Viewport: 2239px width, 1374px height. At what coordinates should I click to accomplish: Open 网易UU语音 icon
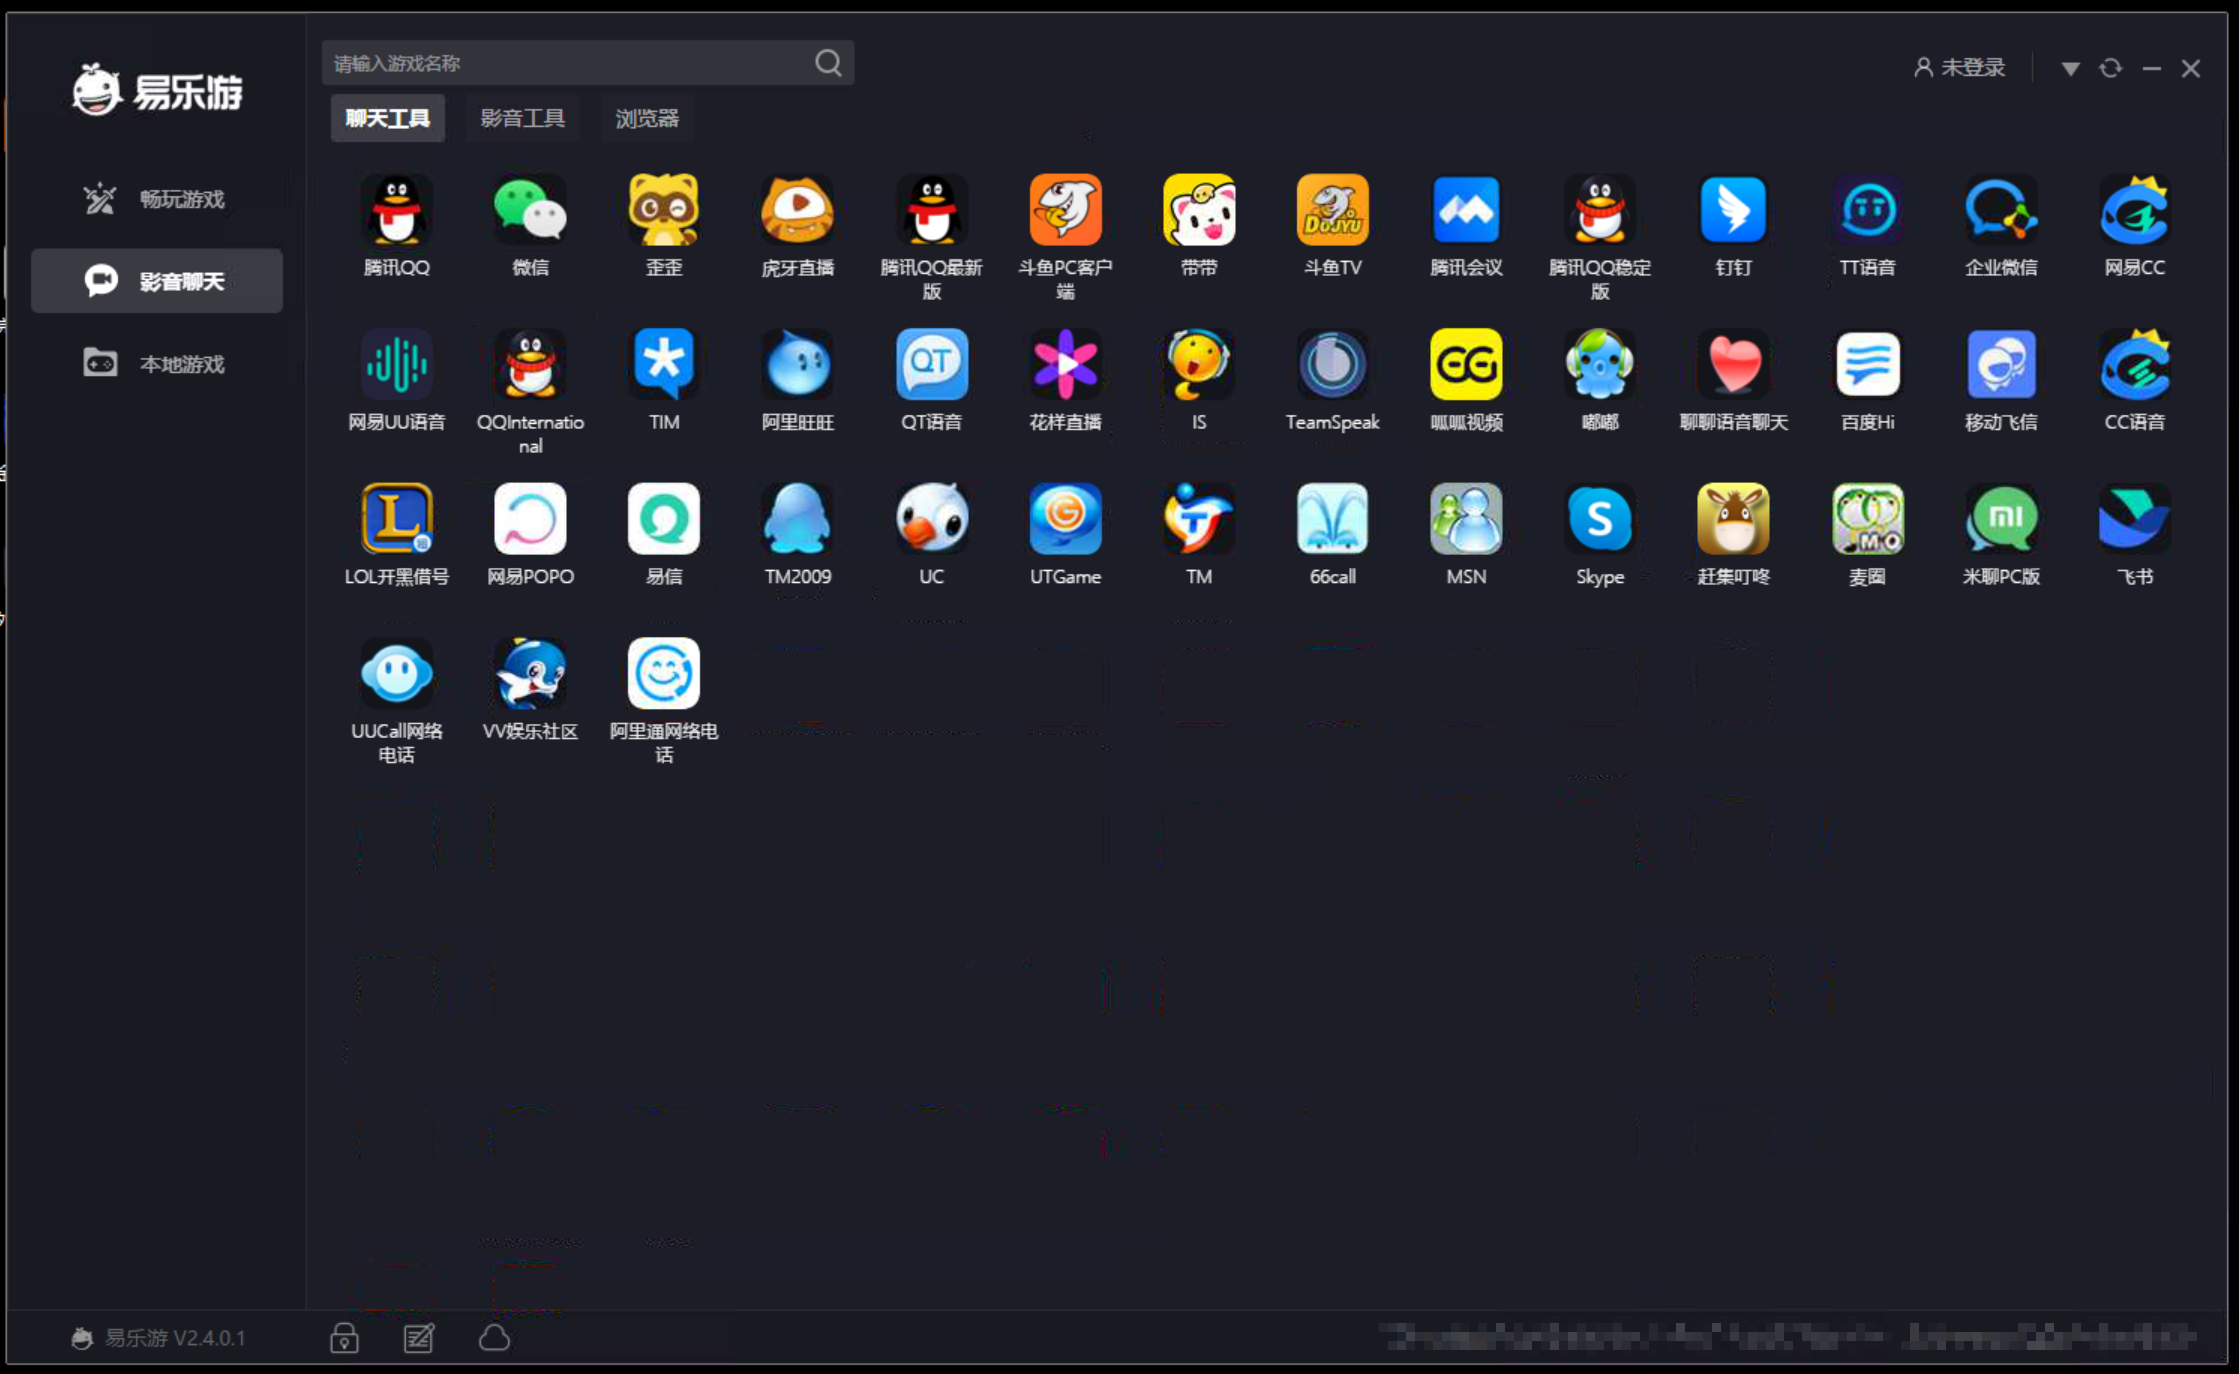click(x=396, y=364)
